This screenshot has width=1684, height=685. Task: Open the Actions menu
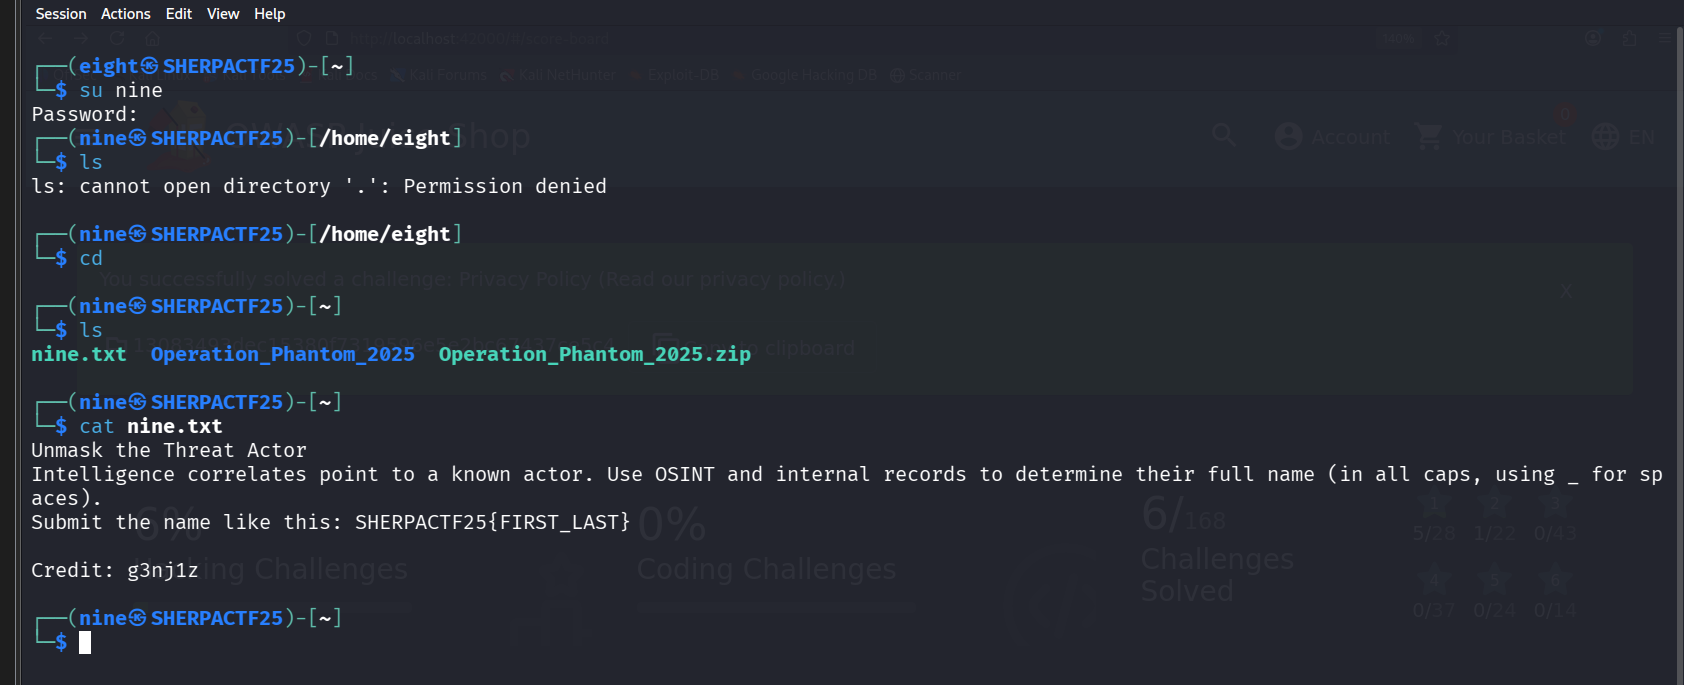[126, 14]
